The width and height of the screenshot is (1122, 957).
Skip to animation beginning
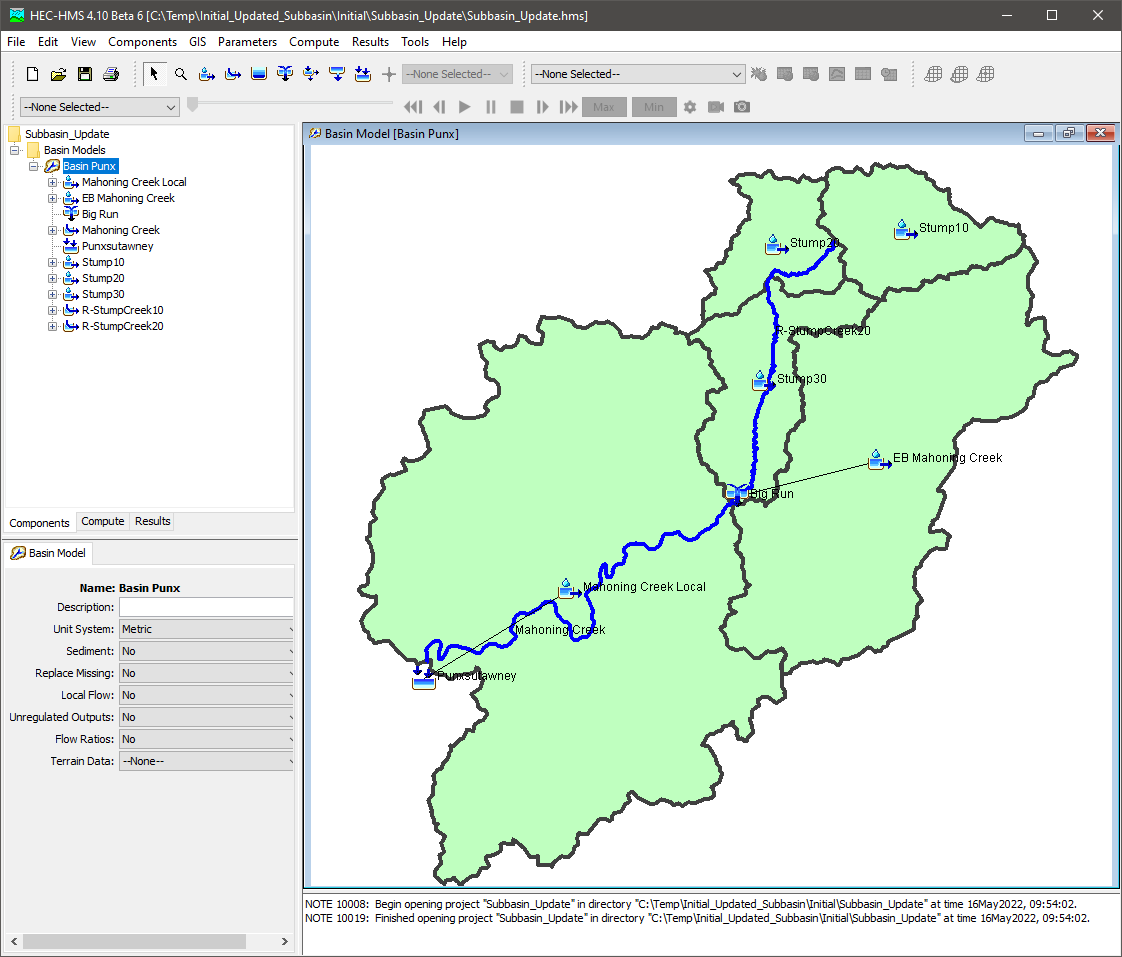[413, 107]
